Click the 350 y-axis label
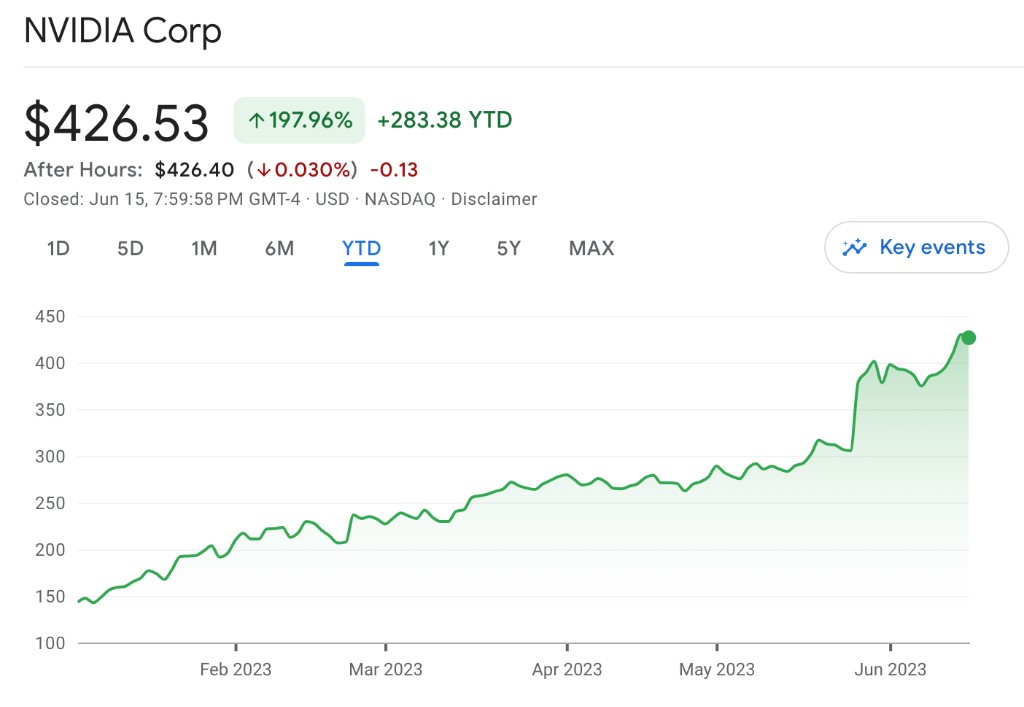 [x=50, y=410]
